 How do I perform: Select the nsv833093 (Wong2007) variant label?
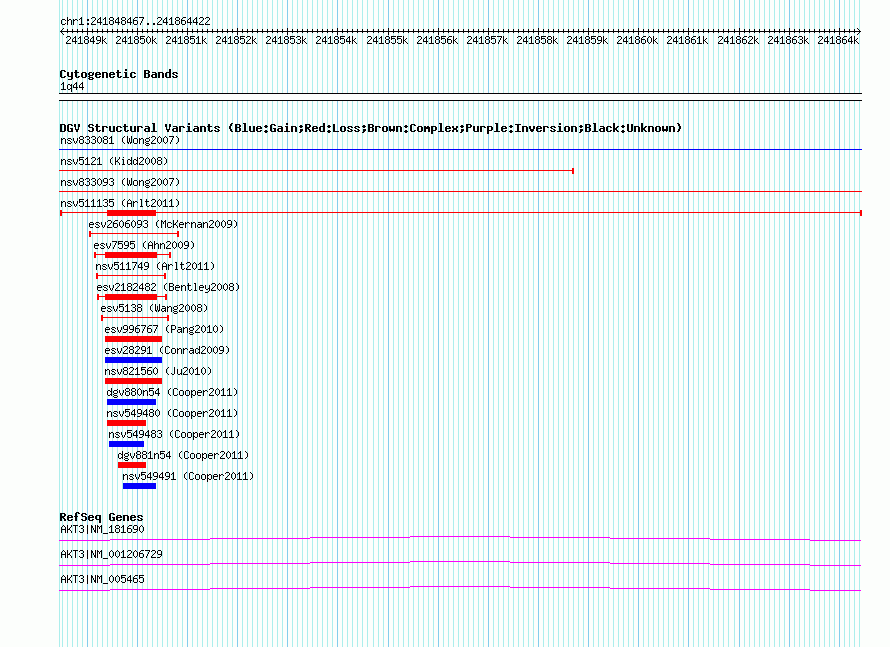[120, 182]
